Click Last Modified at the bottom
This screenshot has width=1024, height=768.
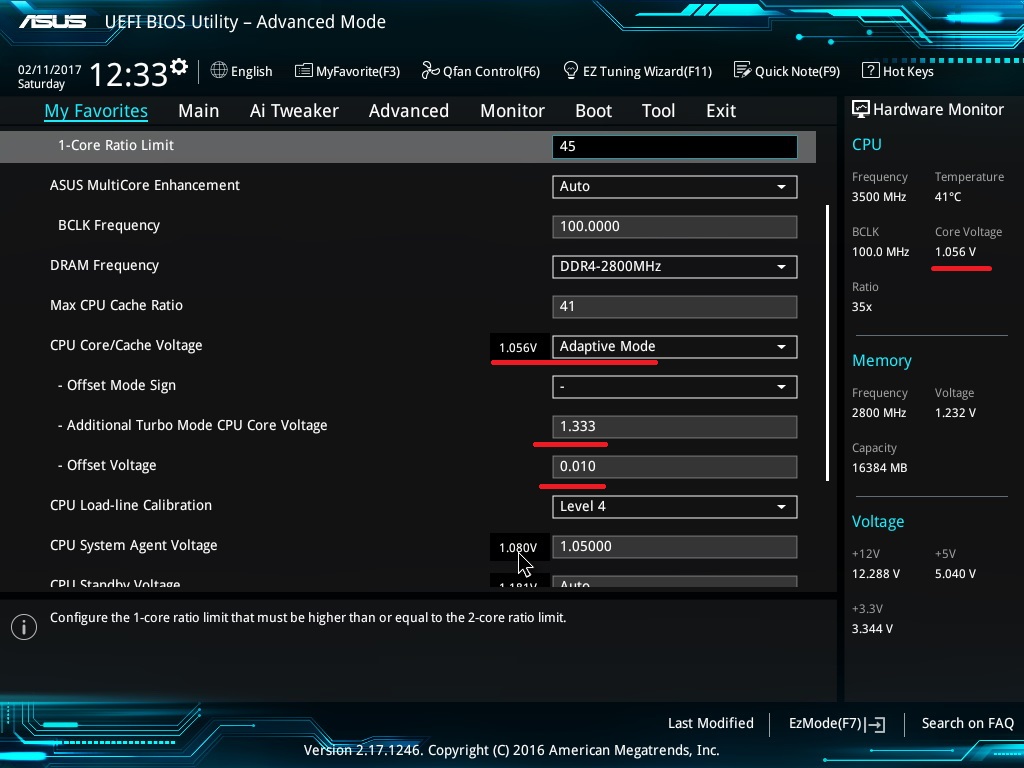711,723
